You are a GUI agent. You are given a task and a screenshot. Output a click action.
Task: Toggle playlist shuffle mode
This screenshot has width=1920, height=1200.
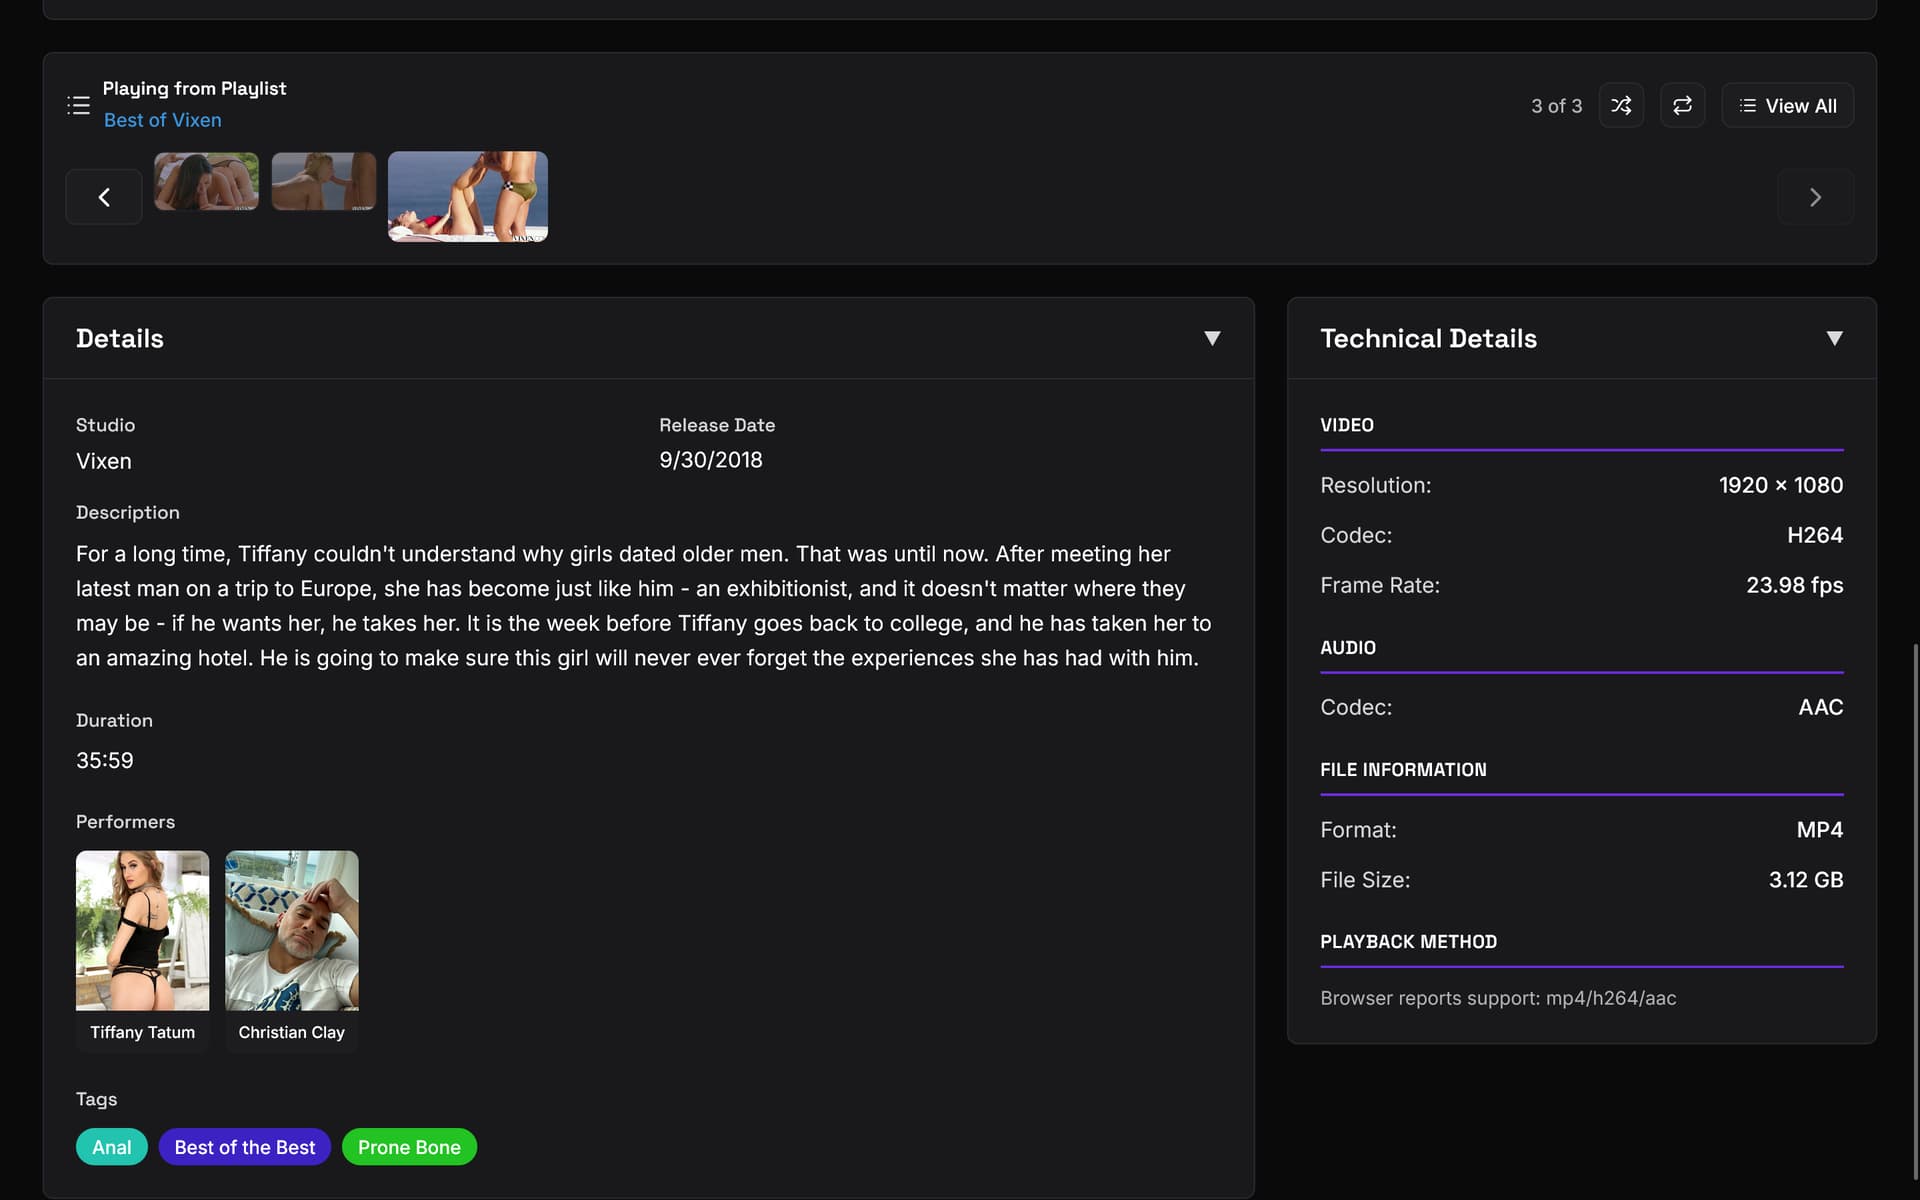(1621, 105)
